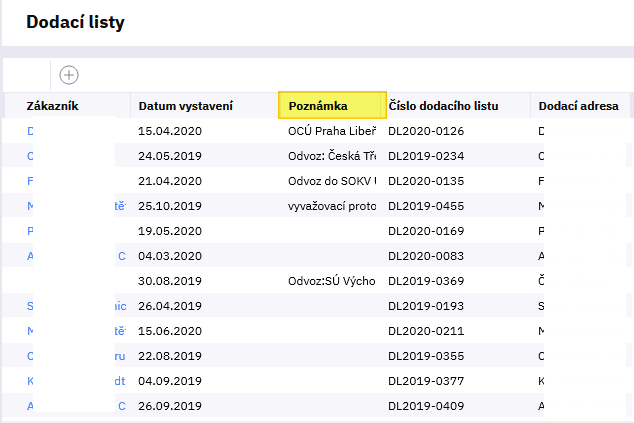Select delivery note DL2020-0211
This screenshot has width=634, height=423.
tap(426, 331)
